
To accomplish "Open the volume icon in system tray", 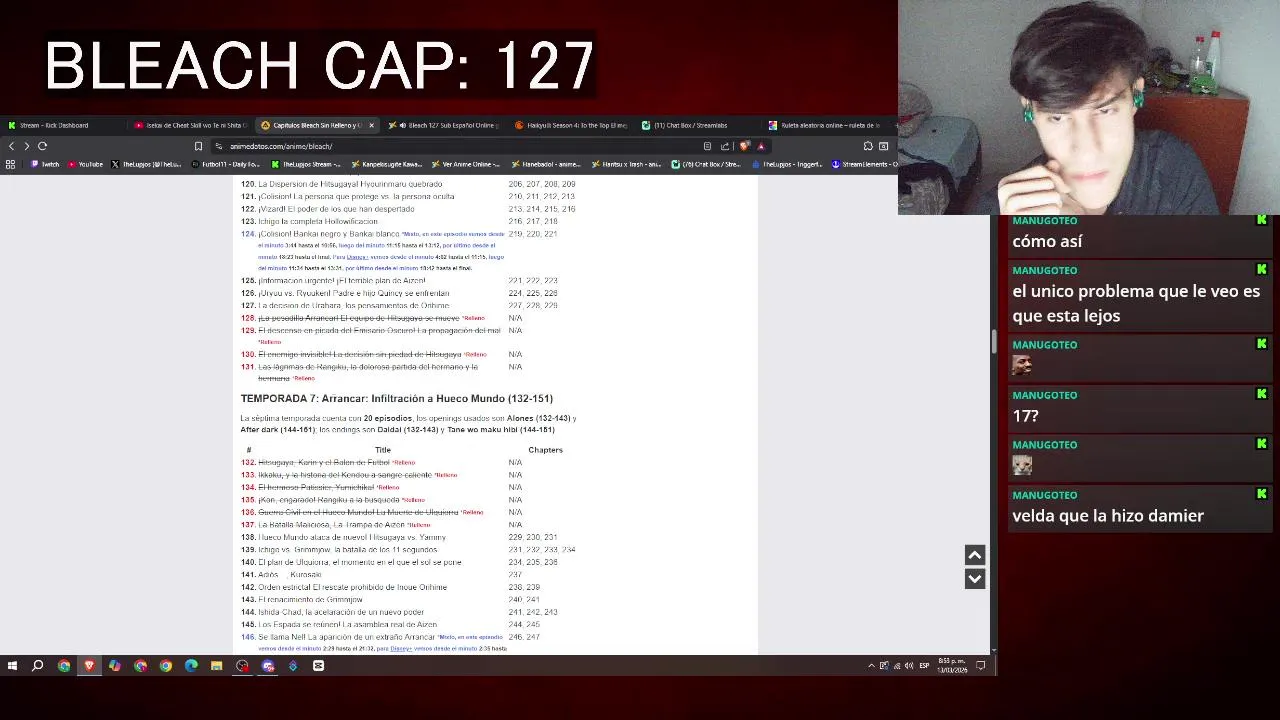I will 910,665.
